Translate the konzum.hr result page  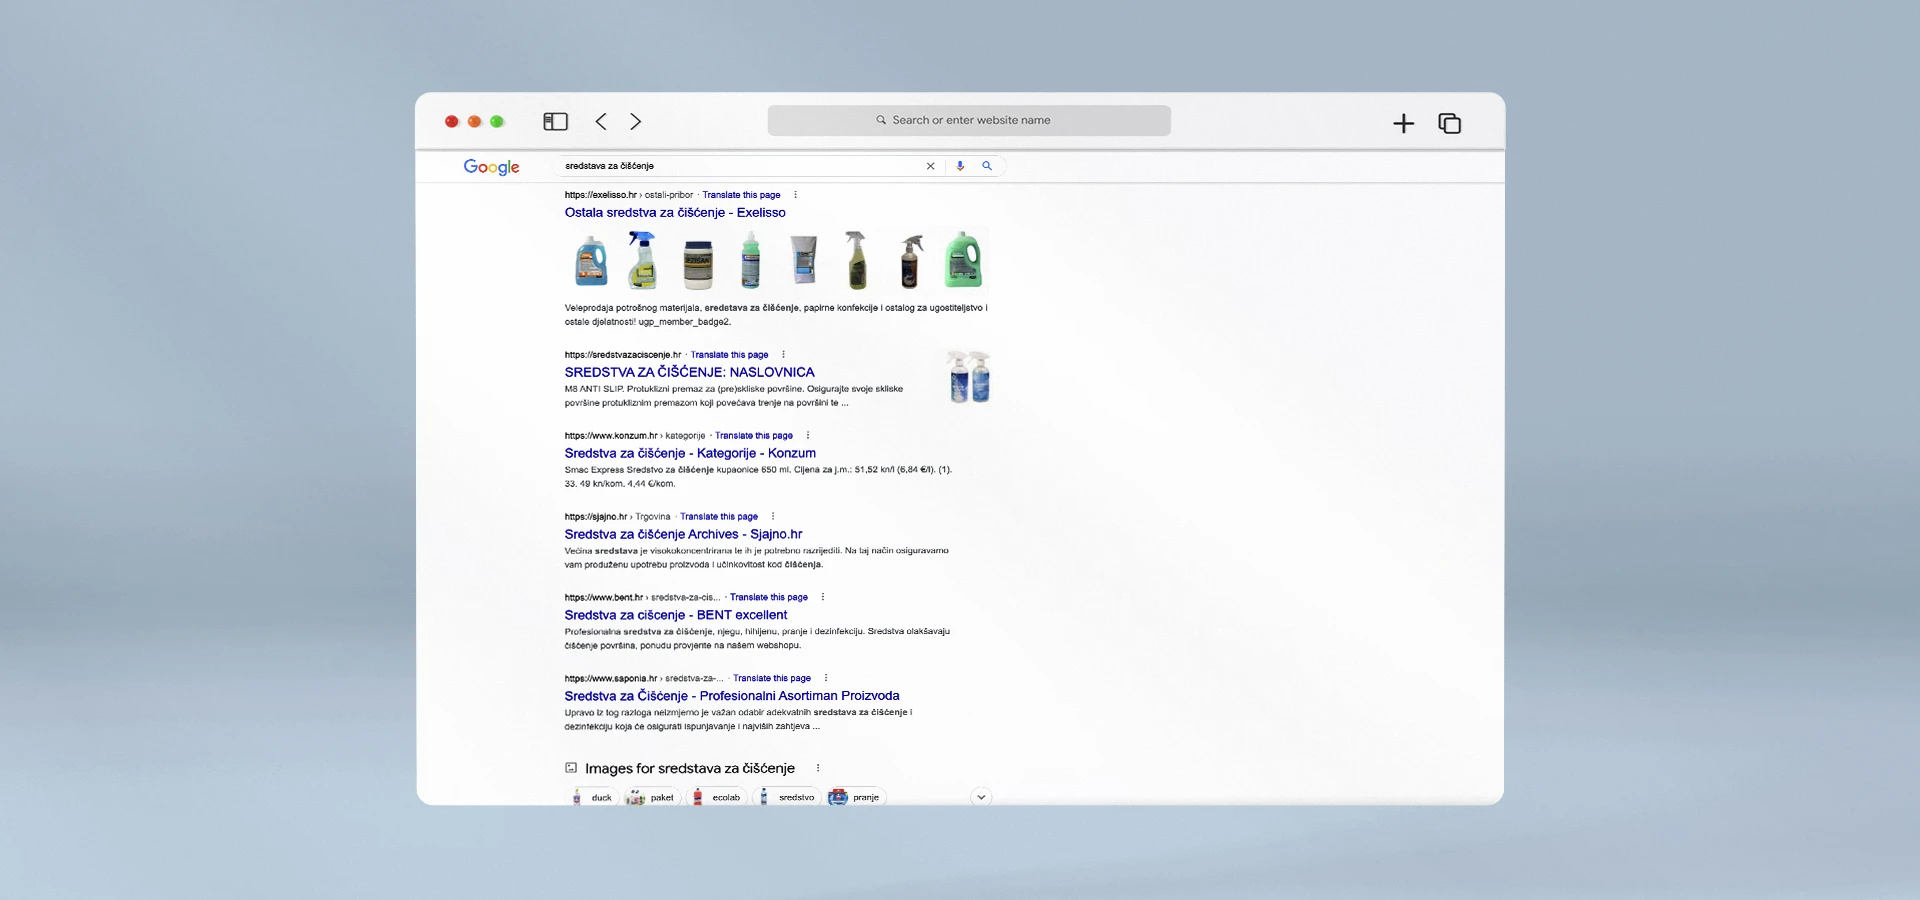pos(754,436)
